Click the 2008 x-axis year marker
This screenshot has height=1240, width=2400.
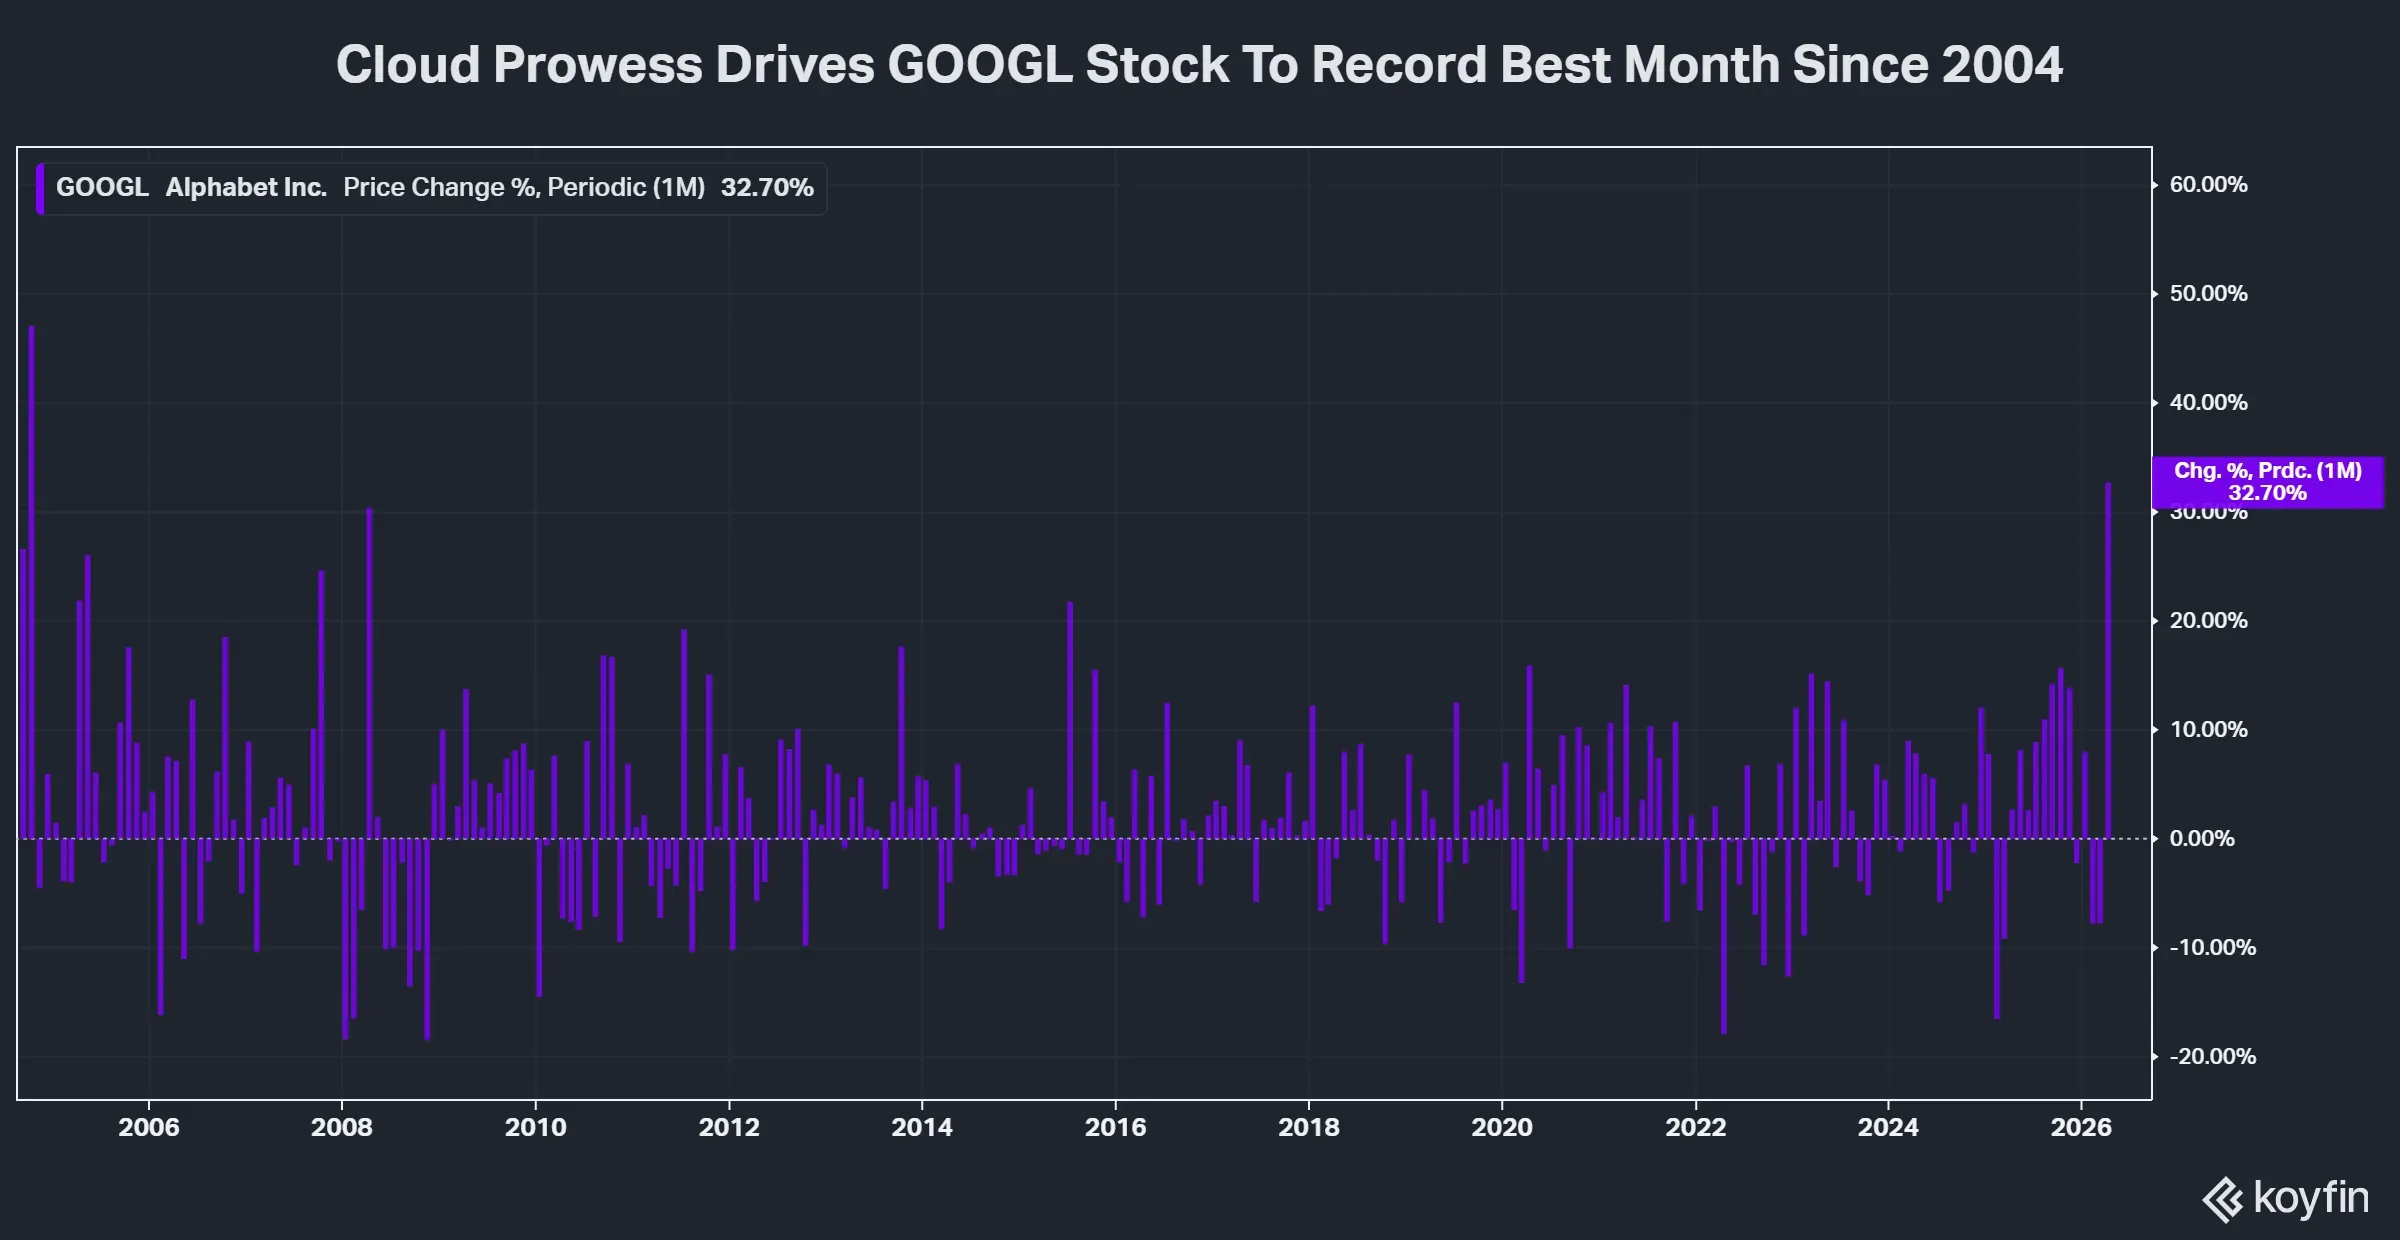point(342,1127)
